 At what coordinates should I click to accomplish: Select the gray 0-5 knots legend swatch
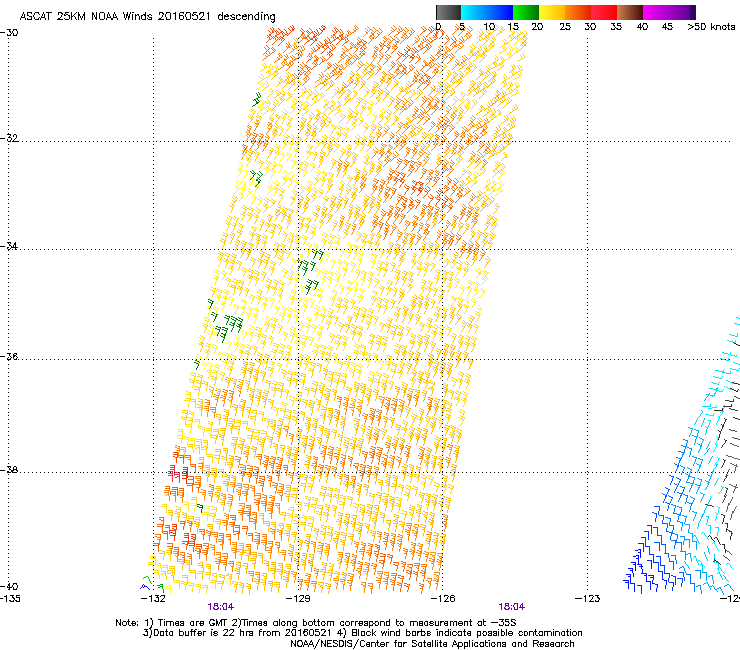(x=448, y=12)
